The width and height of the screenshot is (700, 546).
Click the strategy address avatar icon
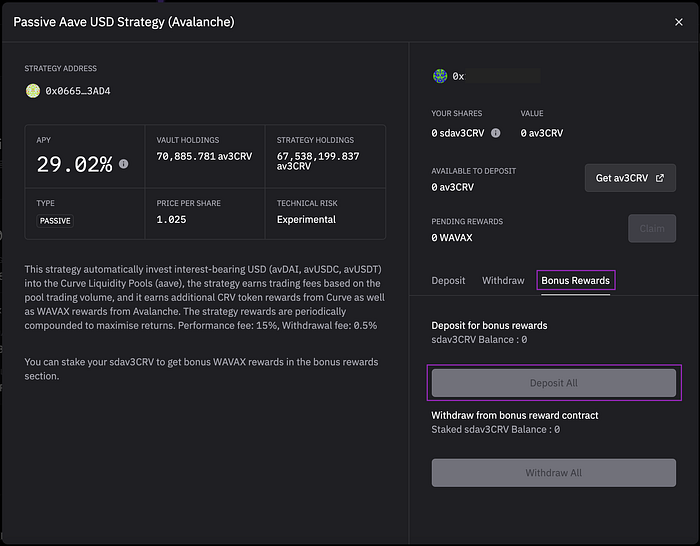click(33, 91)
